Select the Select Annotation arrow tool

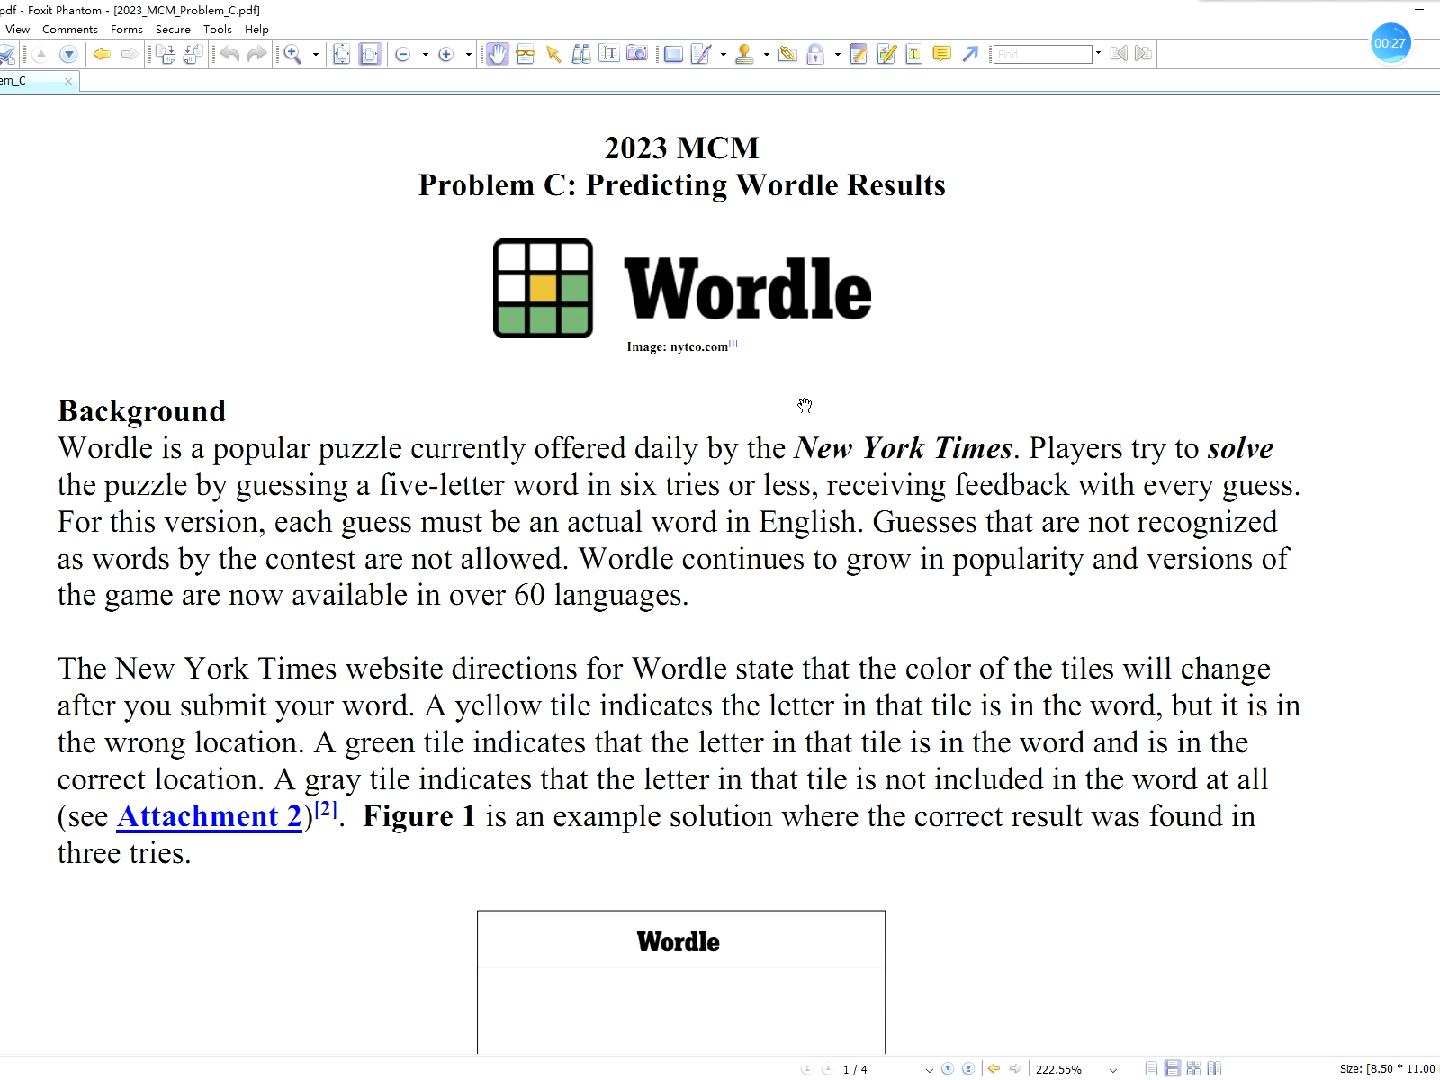(553, 54)
